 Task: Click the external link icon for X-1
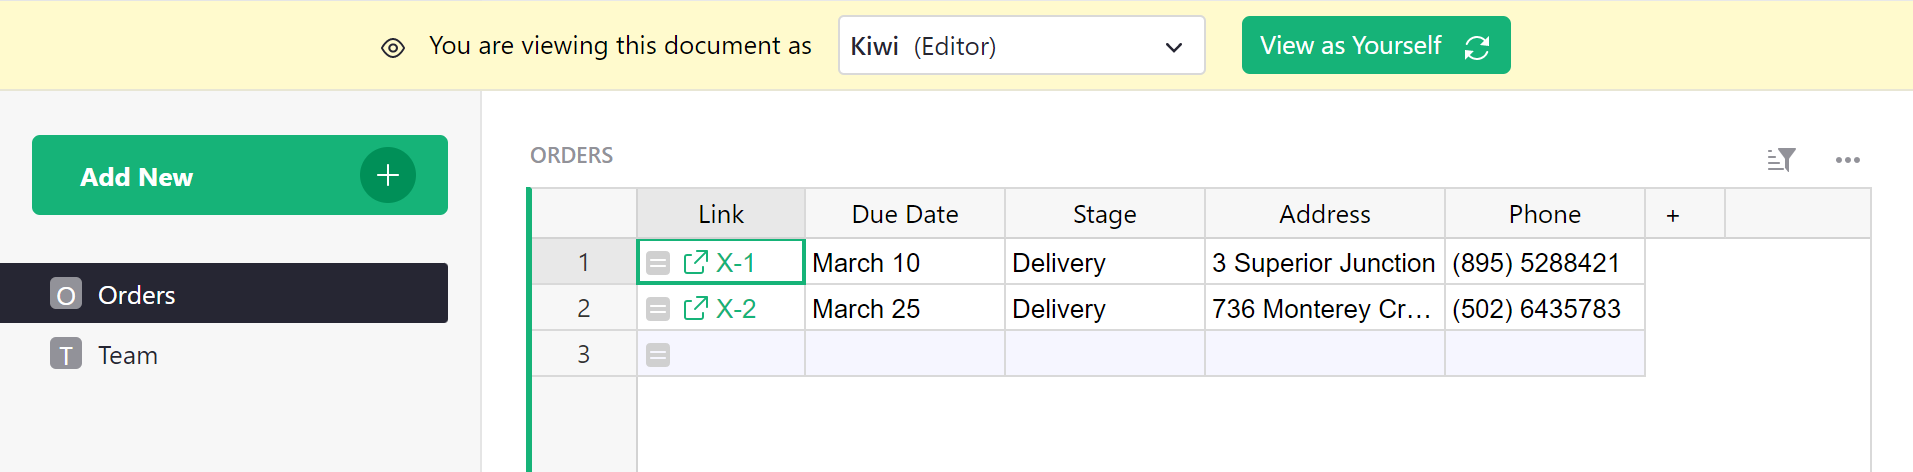pyautogui.click(x=695, y=263)
